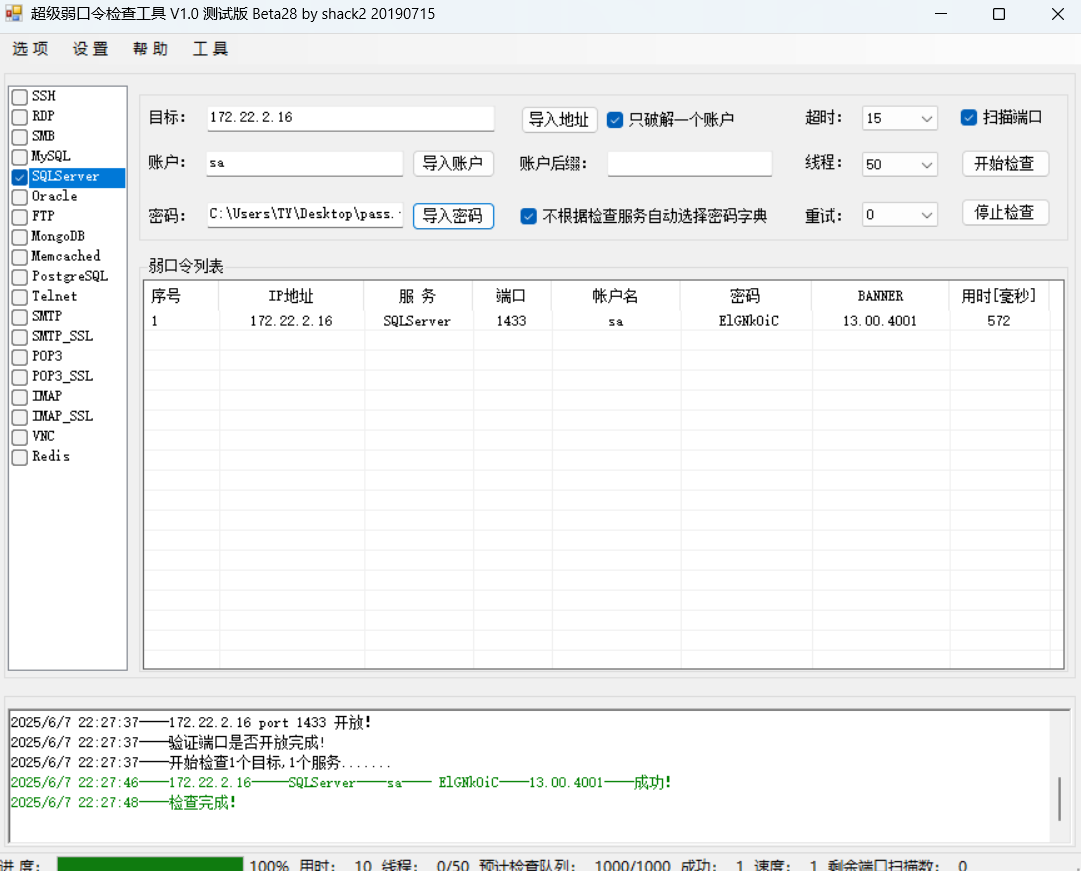1081x871 pixels.
Task: Enable the Redis service checkbox
Action: point(20,457)
